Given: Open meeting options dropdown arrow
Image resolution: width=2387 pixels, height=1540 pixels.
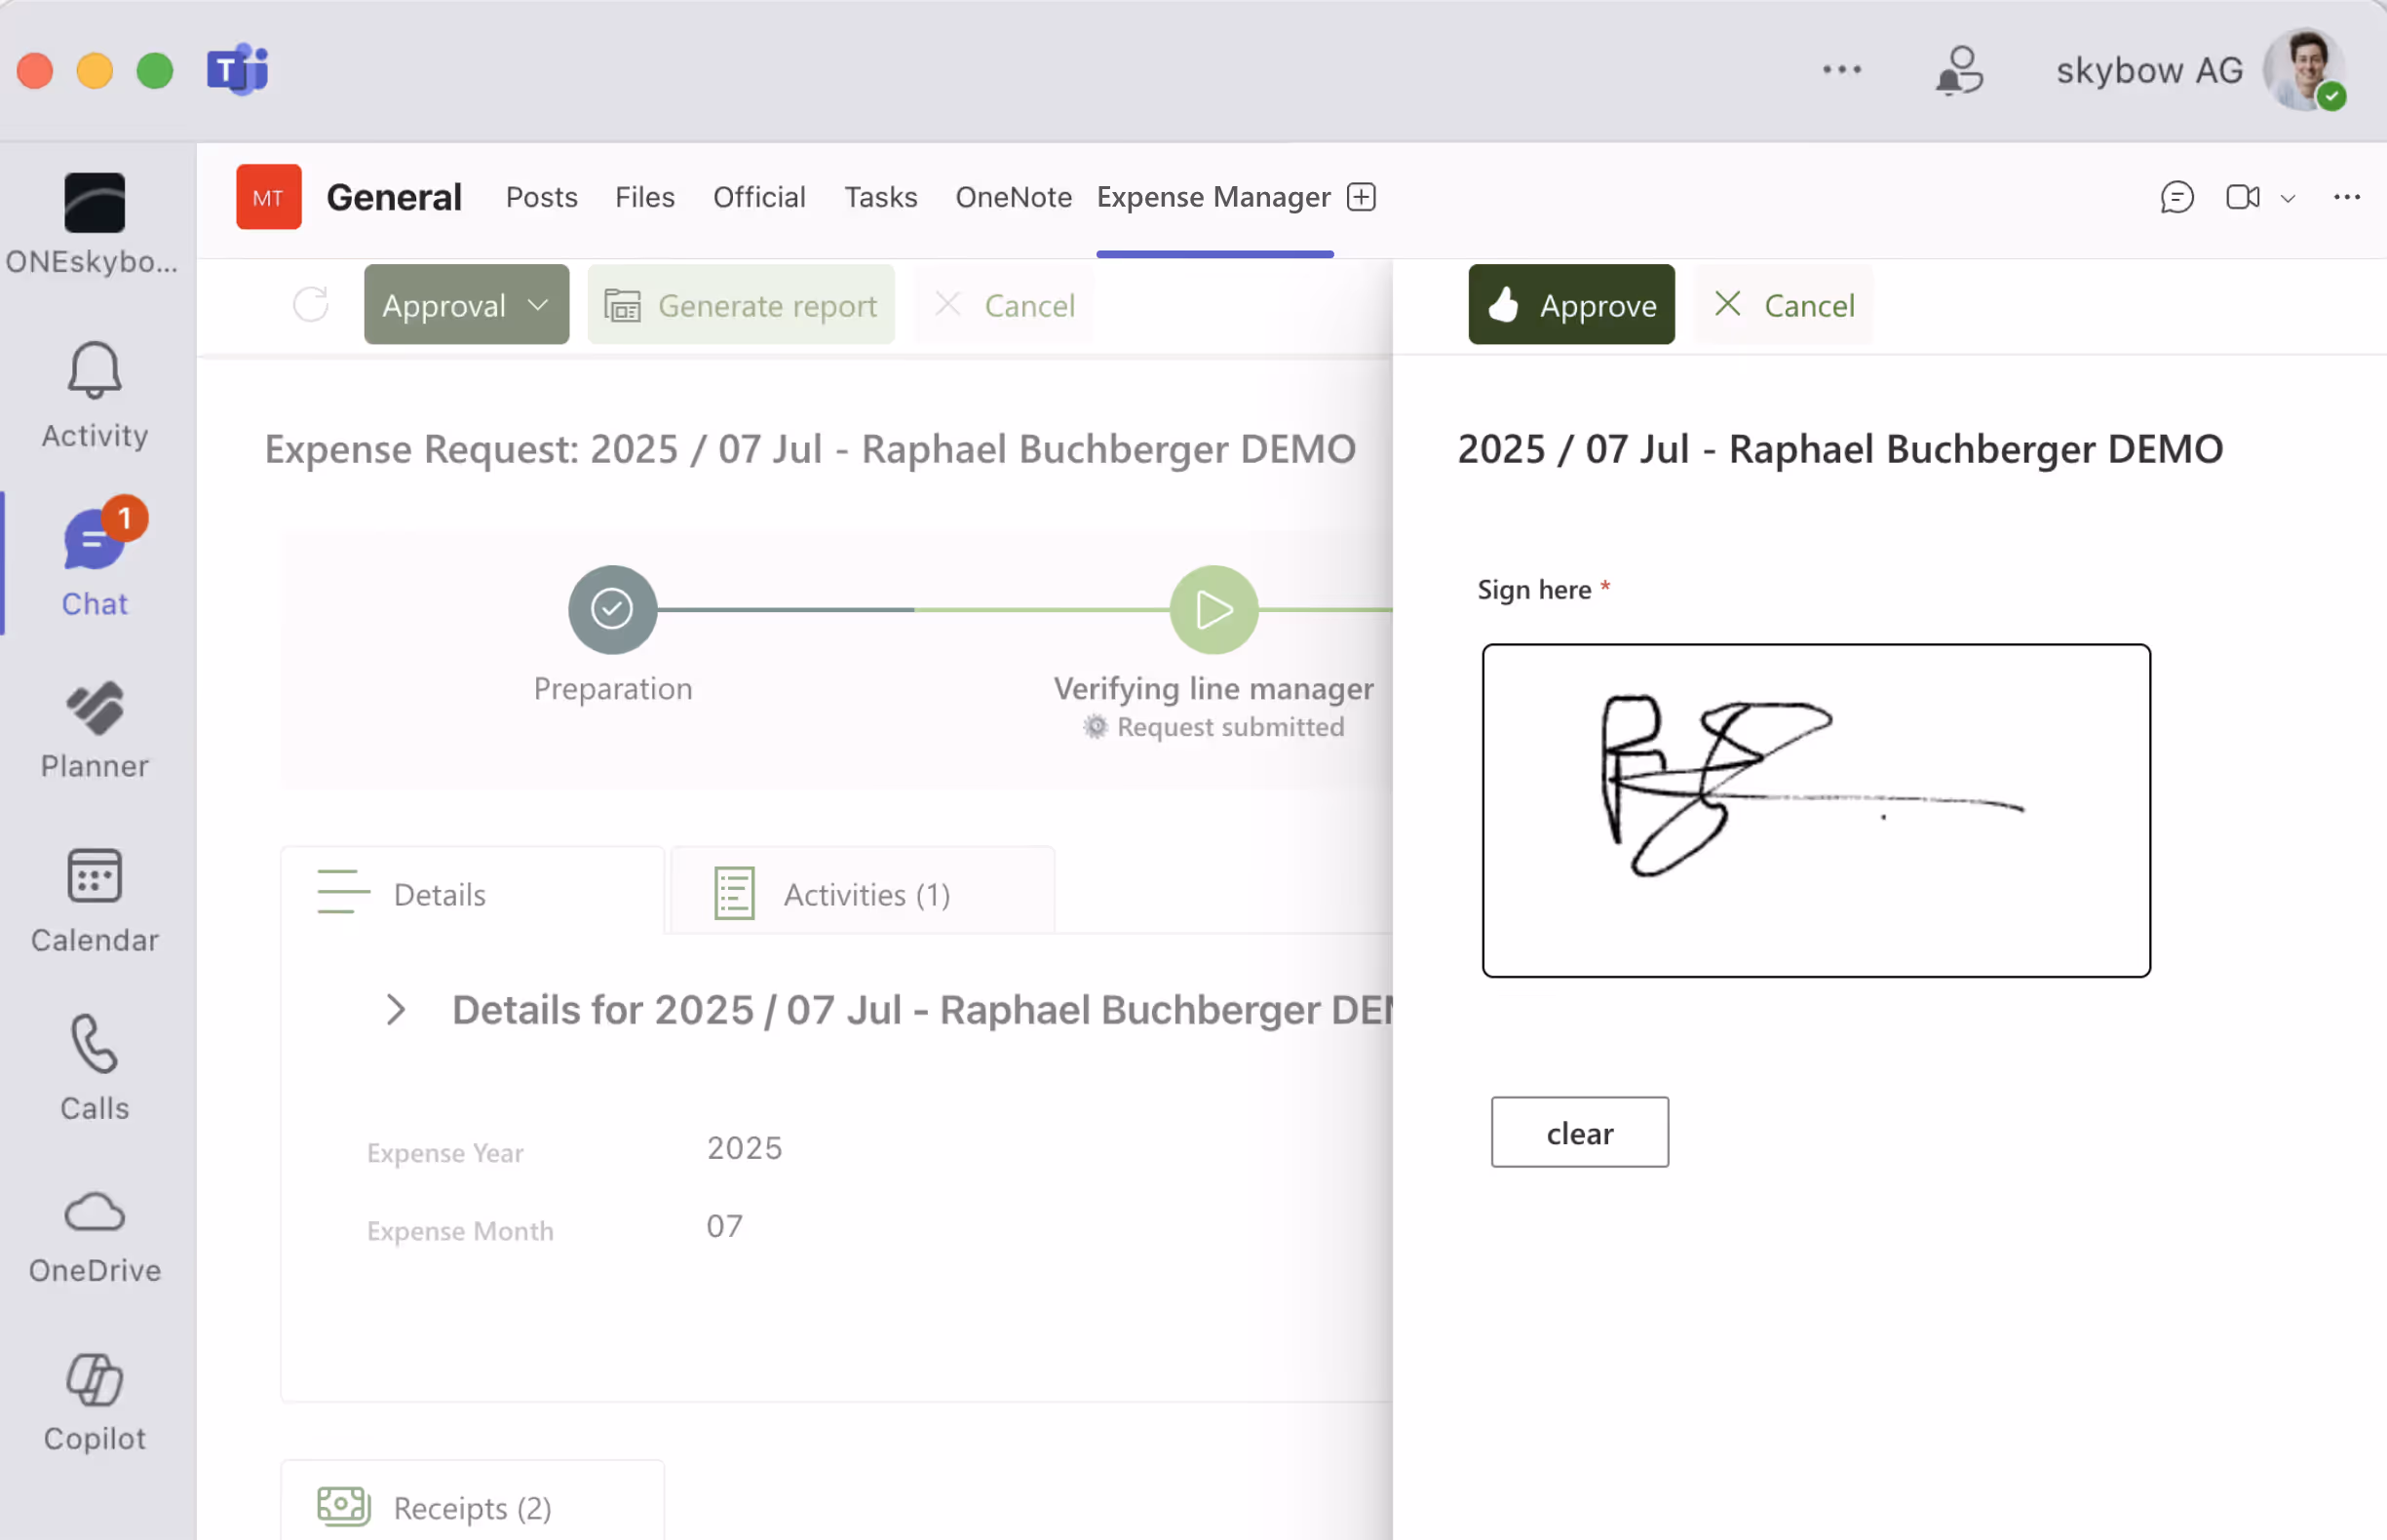Looking at the screenshot, I should pyautogui.click(x=2287, y=198).
